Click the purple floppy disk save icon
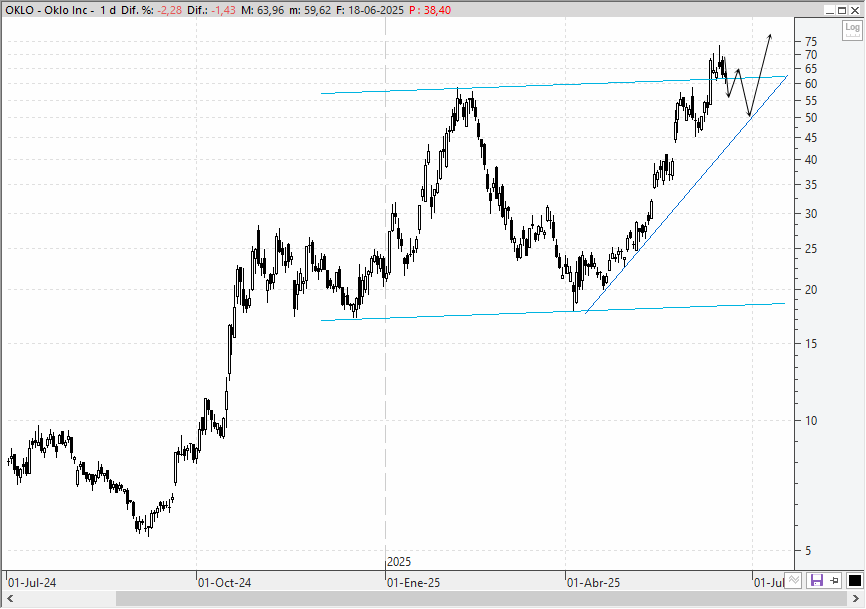 816,580
